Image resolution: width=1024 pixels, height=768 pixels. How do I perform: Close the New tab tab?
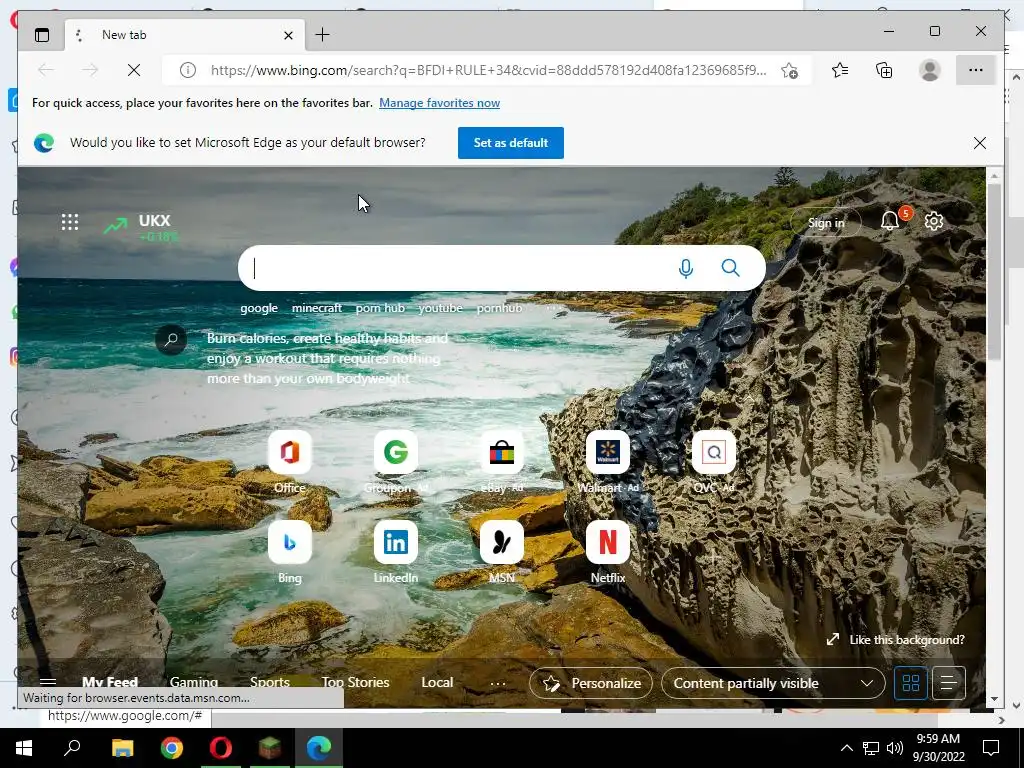tap(288, 35)
